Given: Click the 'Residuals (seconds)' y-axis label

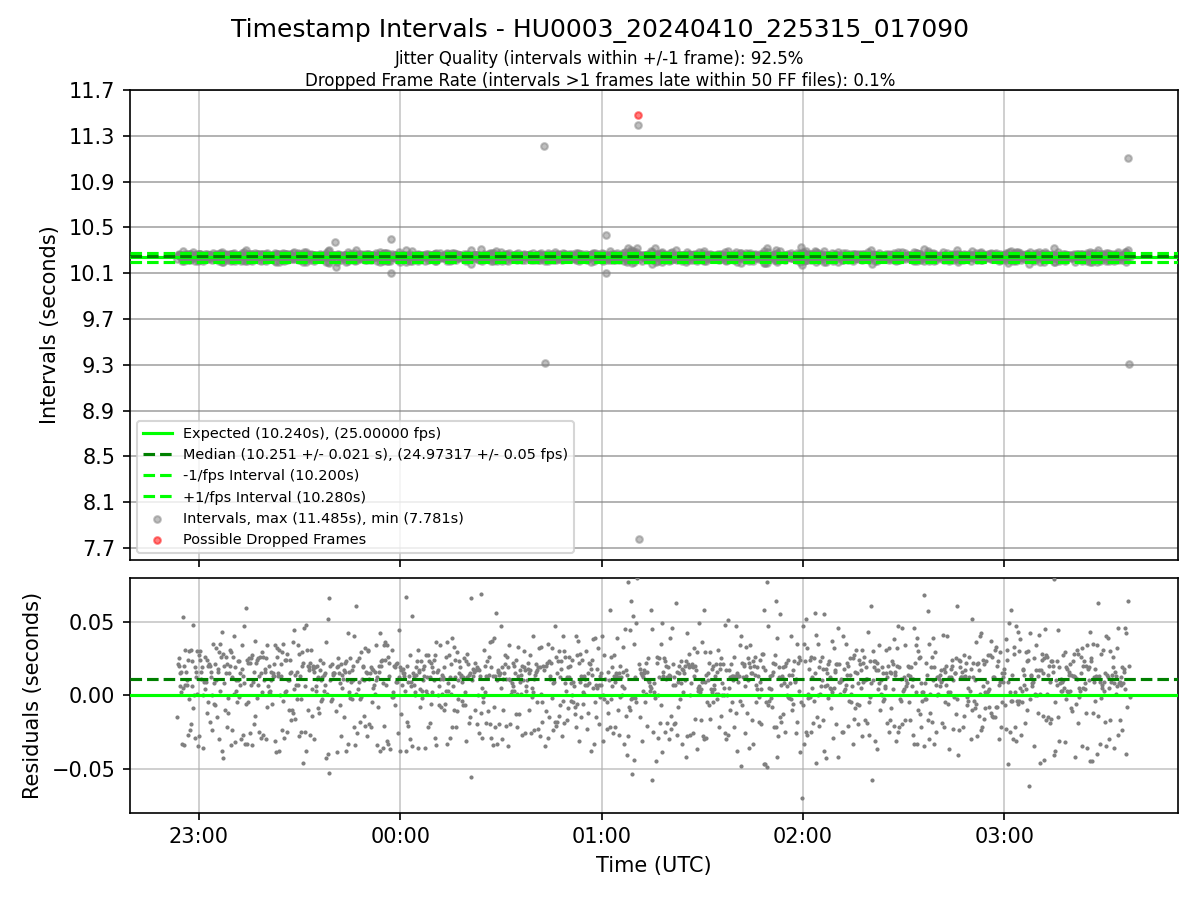Looking at the screenshot, I should click(32, 696).
